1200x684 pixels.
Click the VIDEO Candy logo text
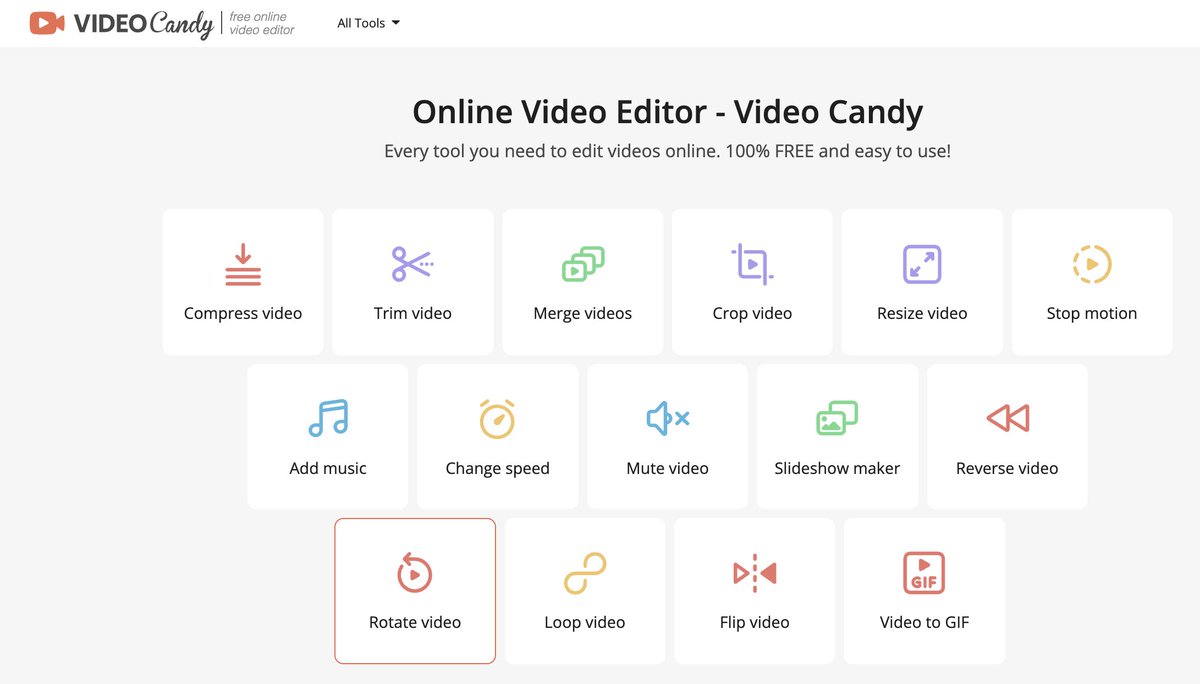[x=144, y=24]
